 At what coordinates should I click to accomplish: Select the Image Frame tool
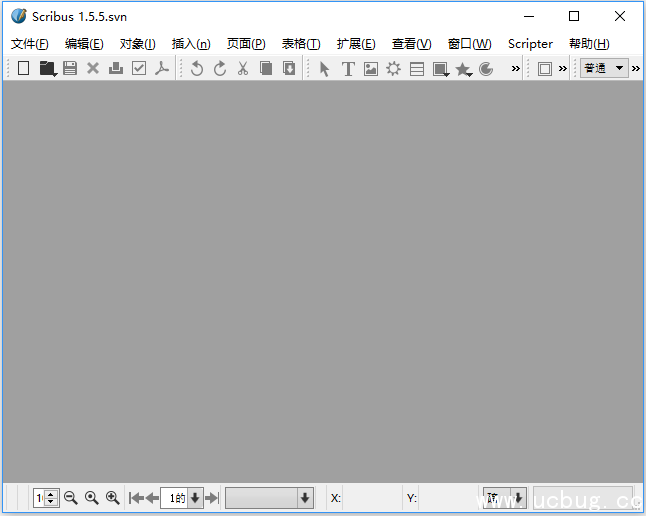tap(371, 68)
